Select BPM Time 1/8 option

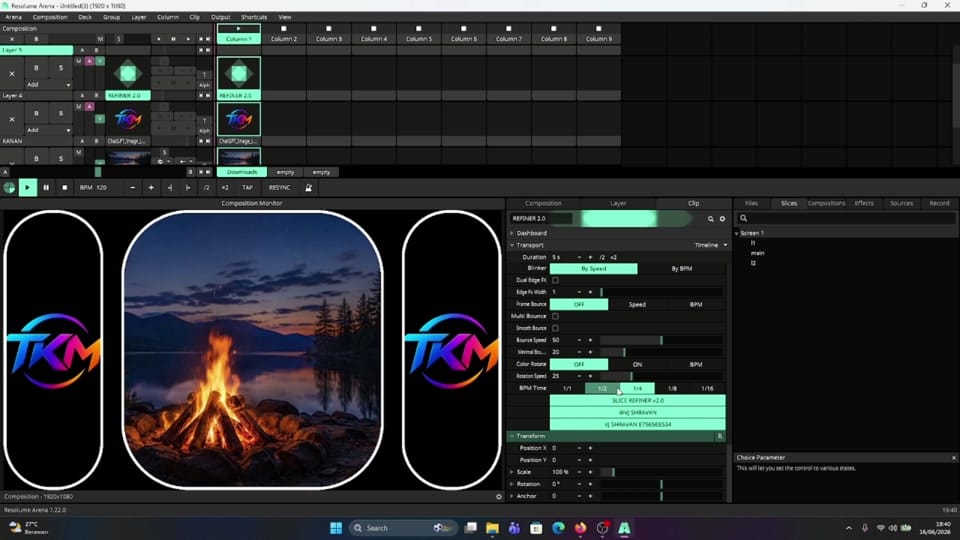coord(672,389)
